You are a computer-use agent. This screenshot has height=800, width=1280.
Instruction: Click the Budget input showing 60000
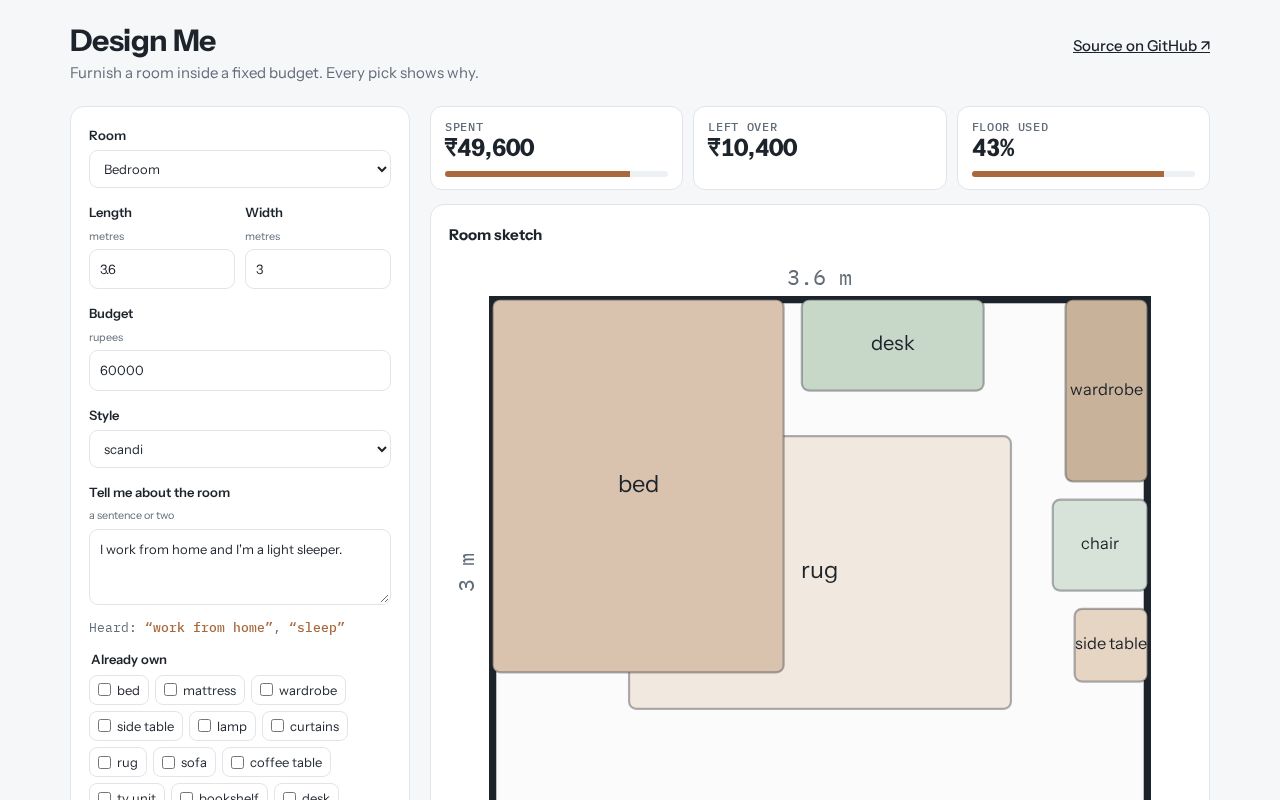[x=240, y=370]
